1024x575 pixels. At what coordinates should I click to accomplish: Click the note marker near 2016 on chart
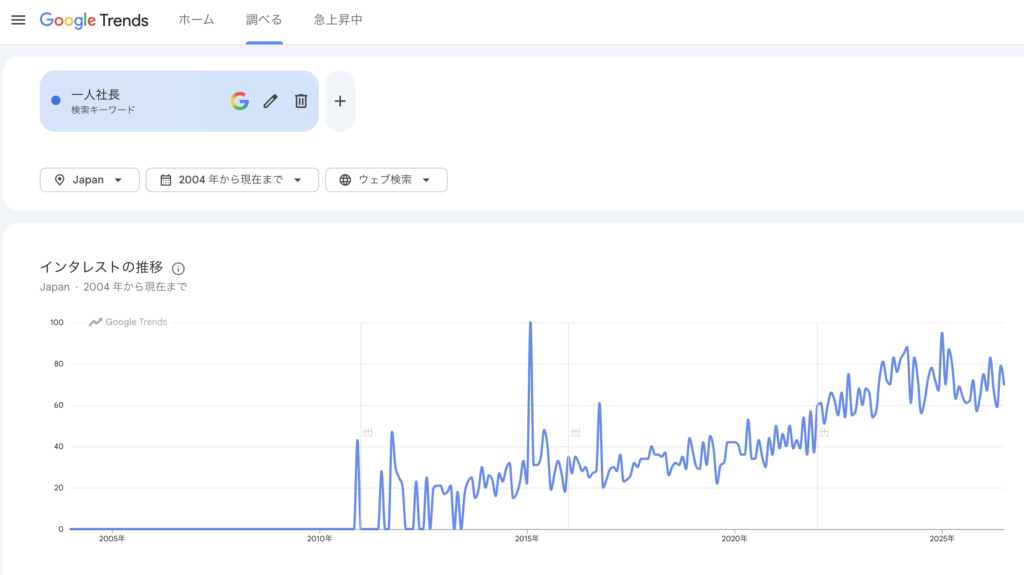click(x=575, y=433)
